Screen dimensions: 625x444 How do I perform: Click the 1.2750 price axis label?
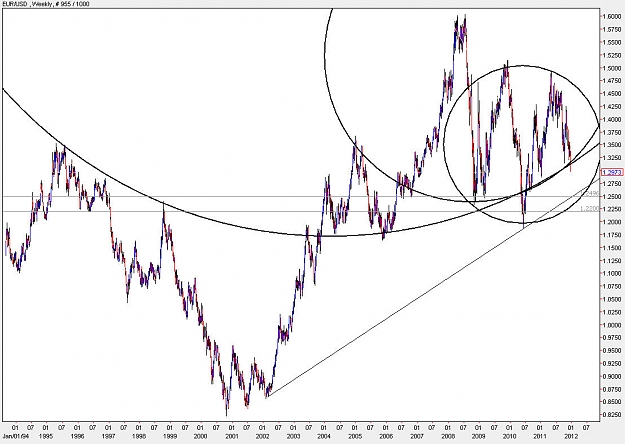[612, 184]
